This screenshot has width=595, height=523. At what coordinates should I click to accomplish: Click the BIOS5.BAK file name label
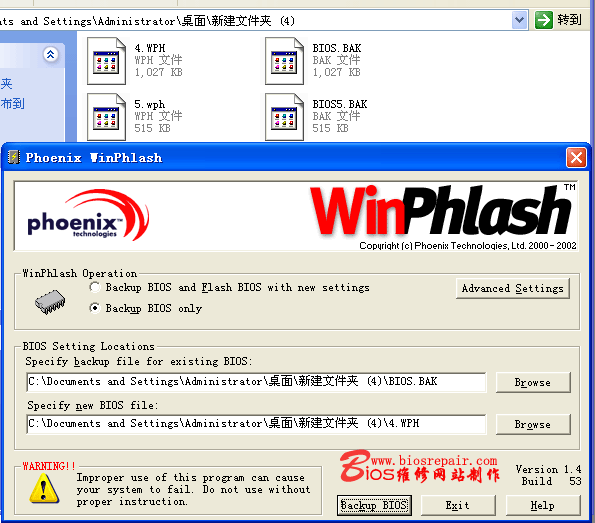pyautogui.click(x=340, y=104)
